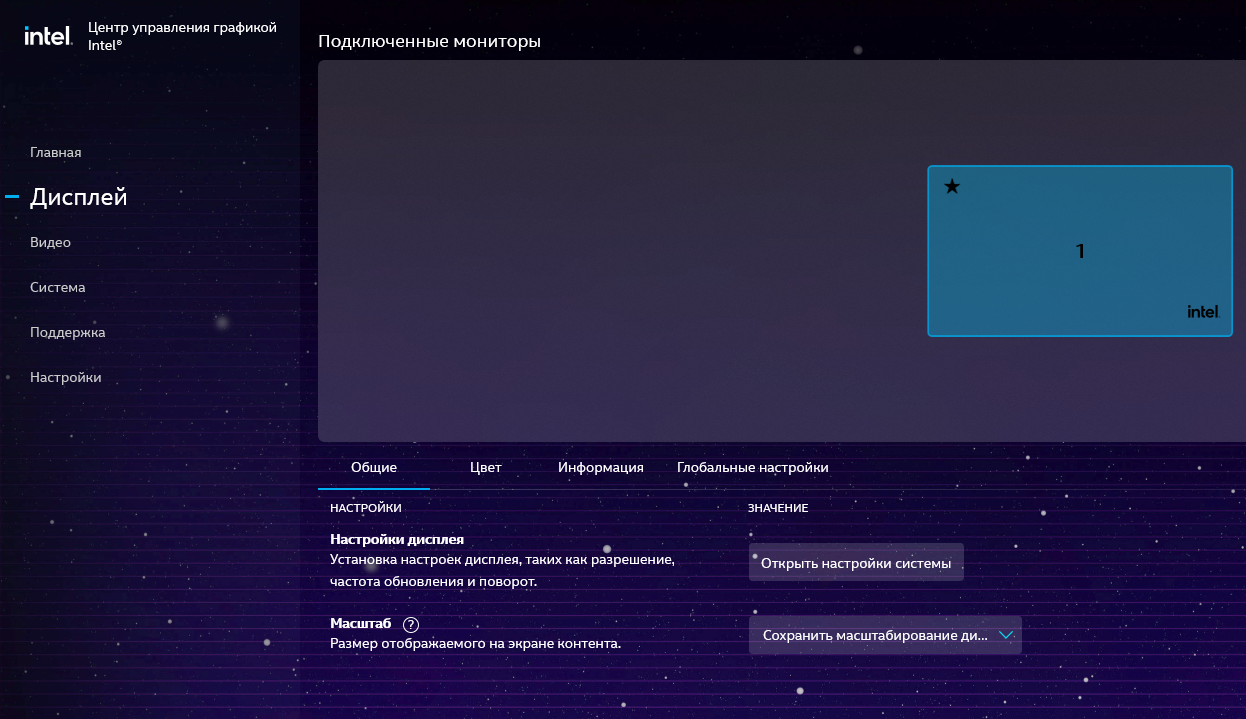This screenshot has height=719, width=1246.
Task: Click the Intel logo inside the monitor tile
Action: 1203,312
